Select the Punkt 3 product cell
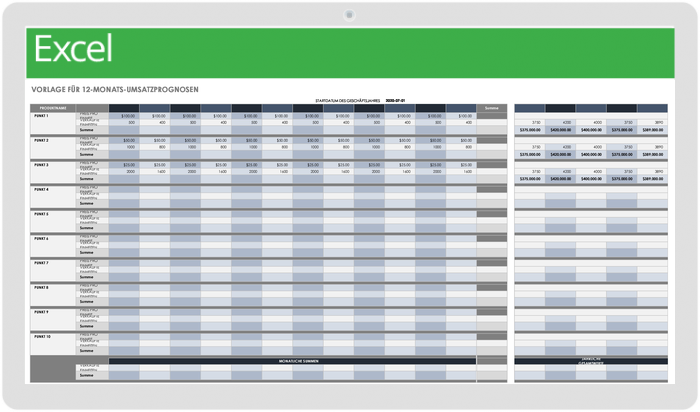The width and height of the screenshot is (700, 412). click(x=42, y=165)
